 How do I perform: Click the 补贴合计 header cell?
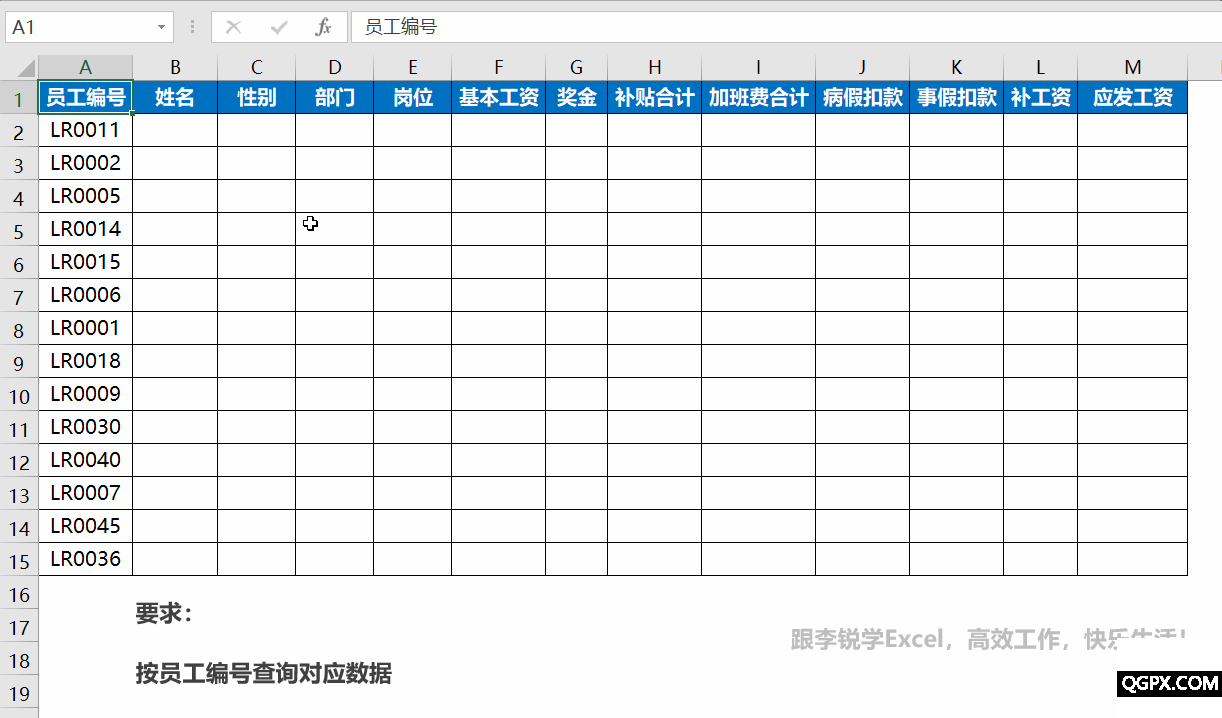coord(655,97)
